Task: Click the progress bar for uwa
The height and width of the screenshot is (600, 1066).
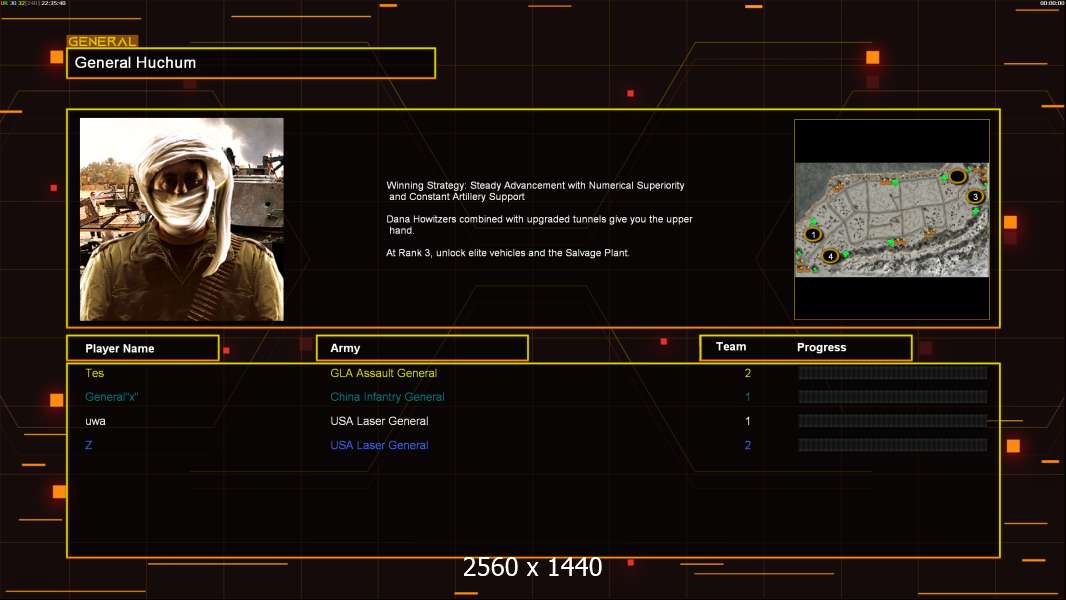Action: click(893, 421)
